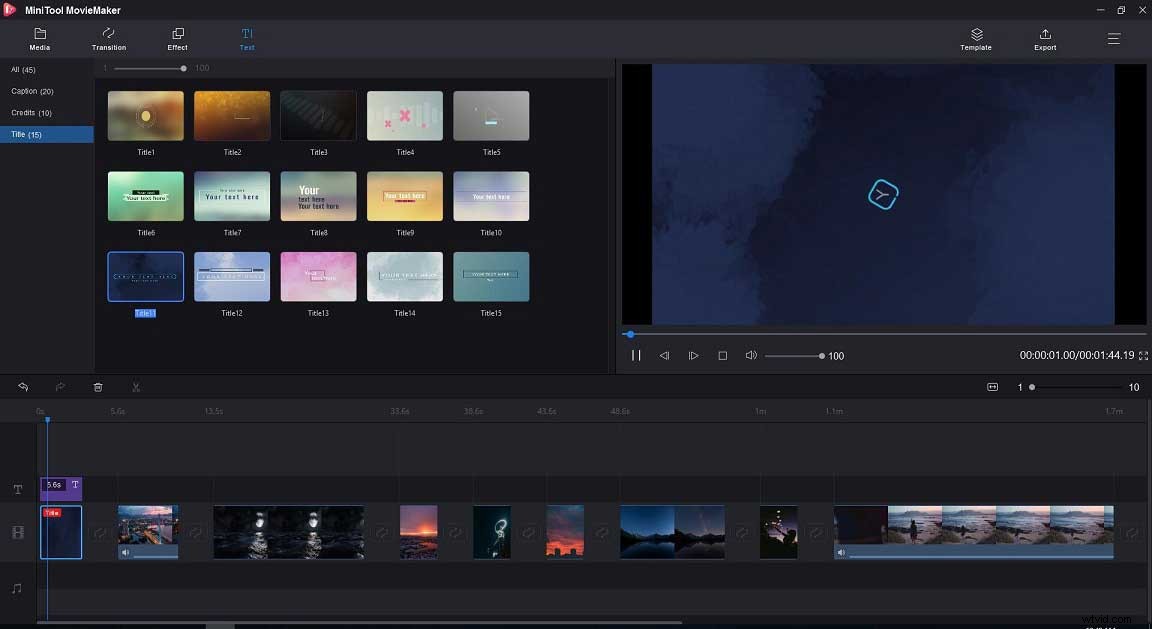Stop playback using the stop icon
1152x629 pixels.
pos(723,355)
